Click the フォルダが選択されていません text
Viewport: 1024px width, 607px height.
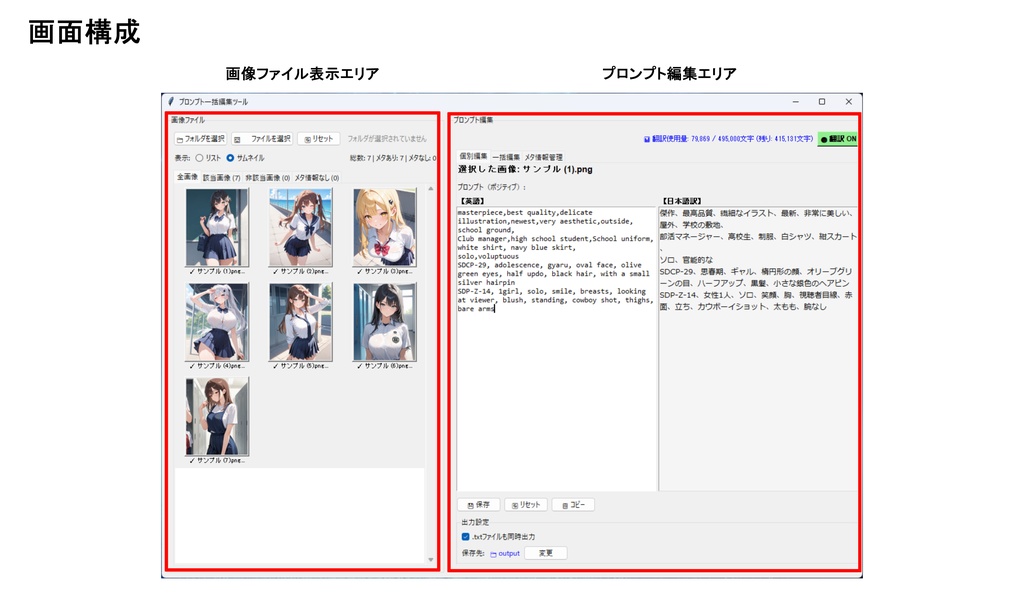(387, 139)
